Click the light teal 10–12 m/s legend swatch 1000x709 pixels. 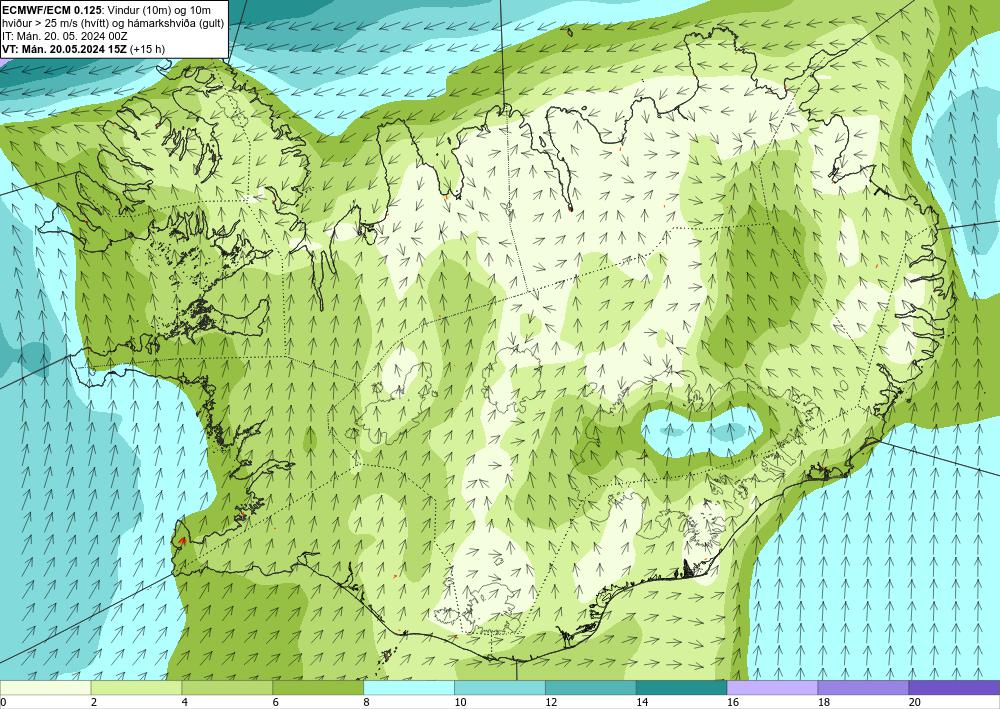click(x=499, y=687)
